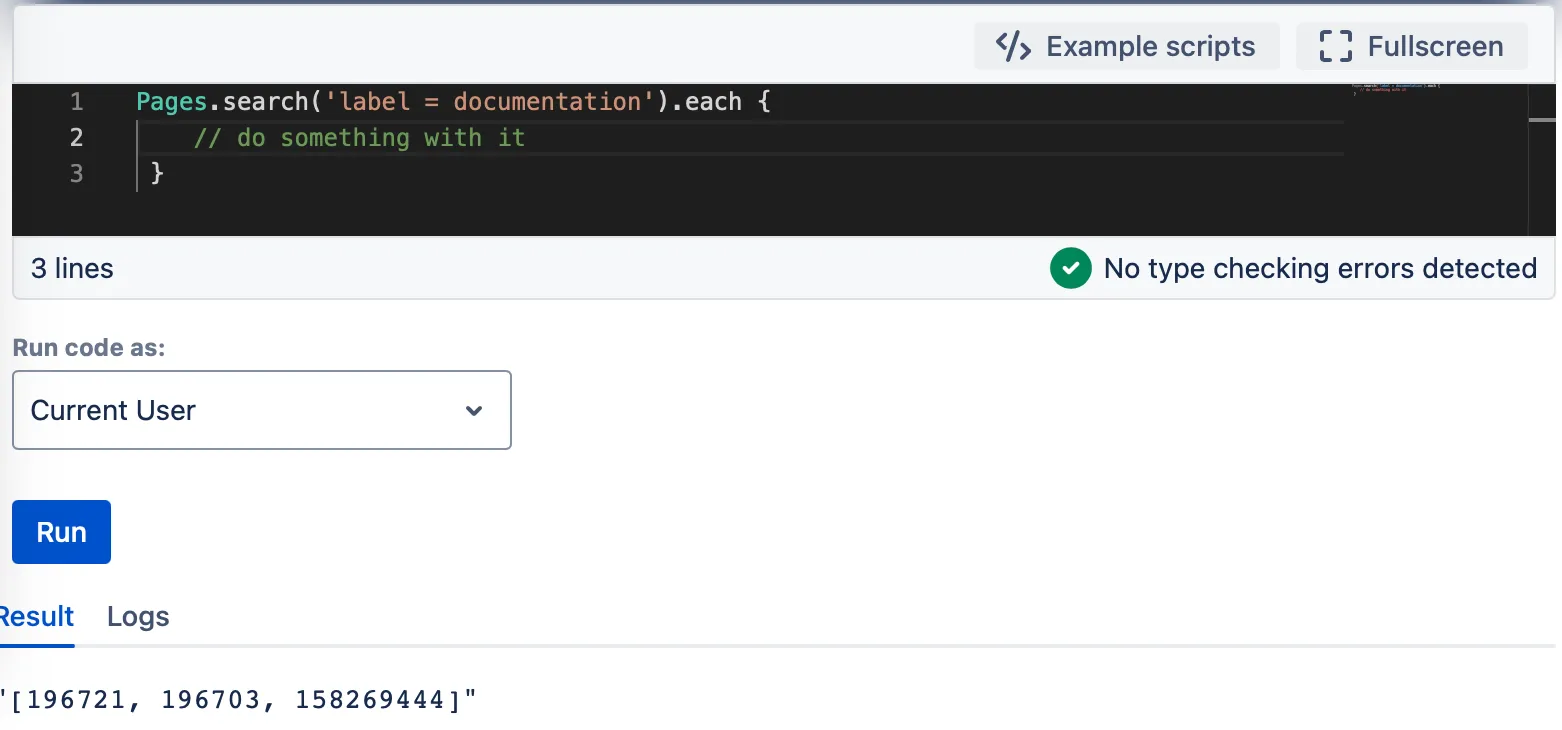Click the 'Run code as:' label
Viewport: 1562px width, 730px height.
tap(89, 348)
